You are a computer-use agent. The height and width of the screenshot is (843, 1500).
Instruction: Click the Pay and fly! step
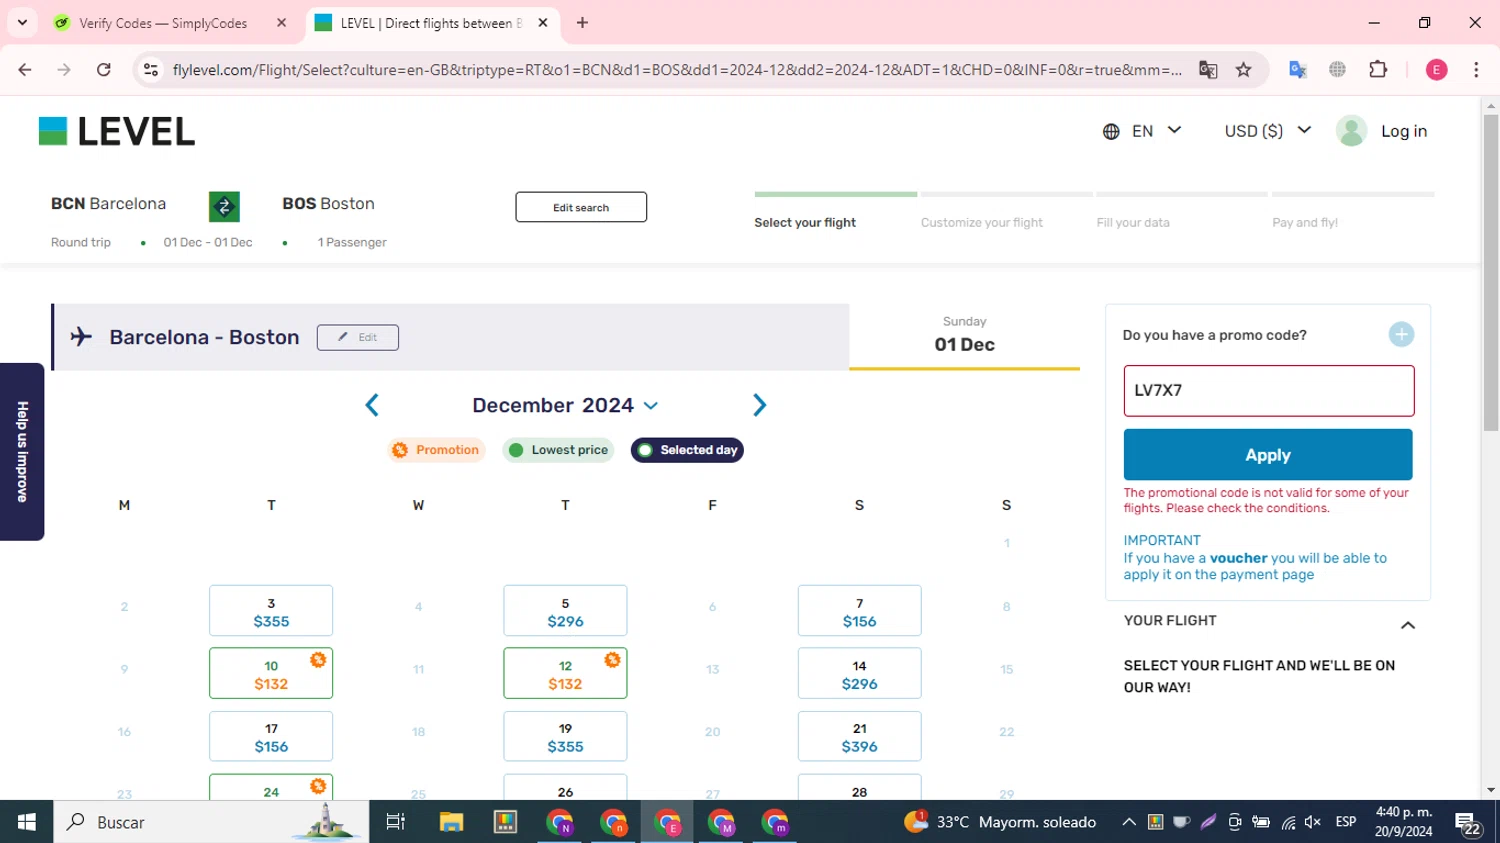click(1305, 222)
